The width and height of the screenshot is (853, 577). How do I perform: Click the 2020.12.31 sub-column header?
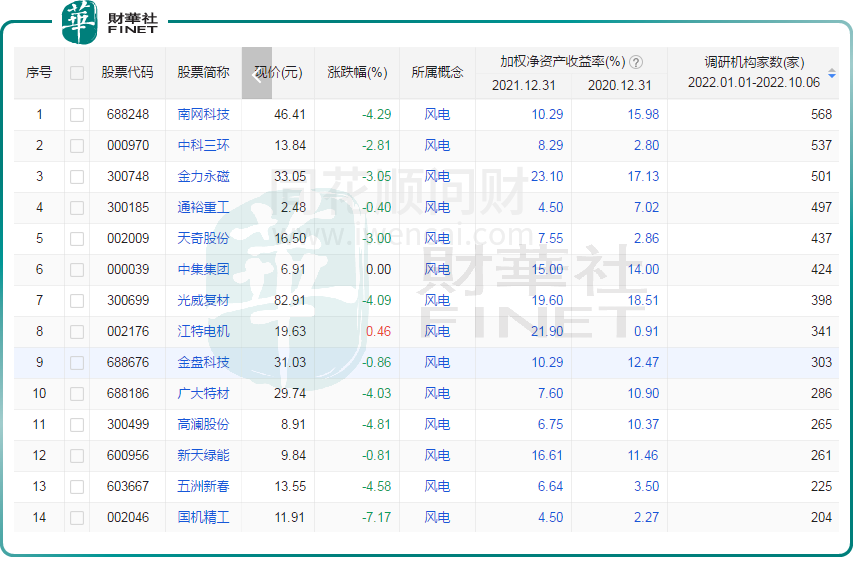pos(620,85)
